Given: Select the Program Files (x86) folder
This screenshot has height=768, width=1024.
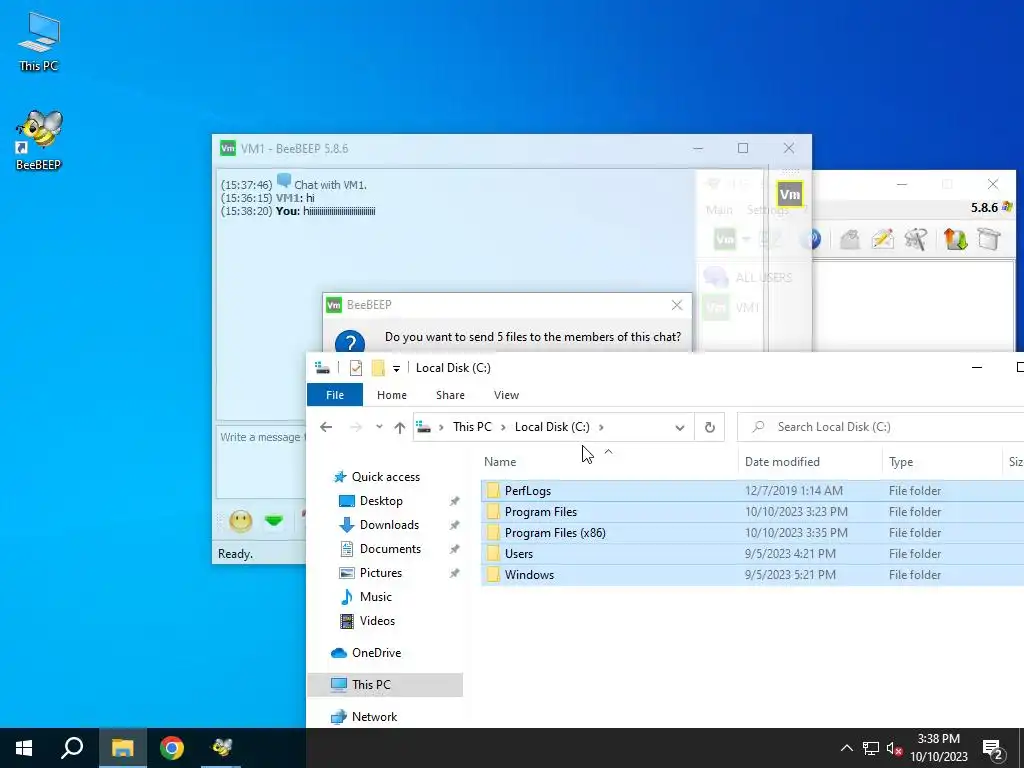Looking at the screenshot, I should (752, 533).
